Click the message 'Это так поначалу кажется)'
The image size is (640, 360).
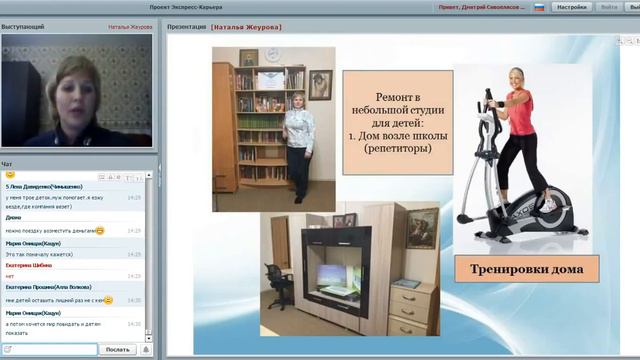pyautogui.click(x=39, y=254)
